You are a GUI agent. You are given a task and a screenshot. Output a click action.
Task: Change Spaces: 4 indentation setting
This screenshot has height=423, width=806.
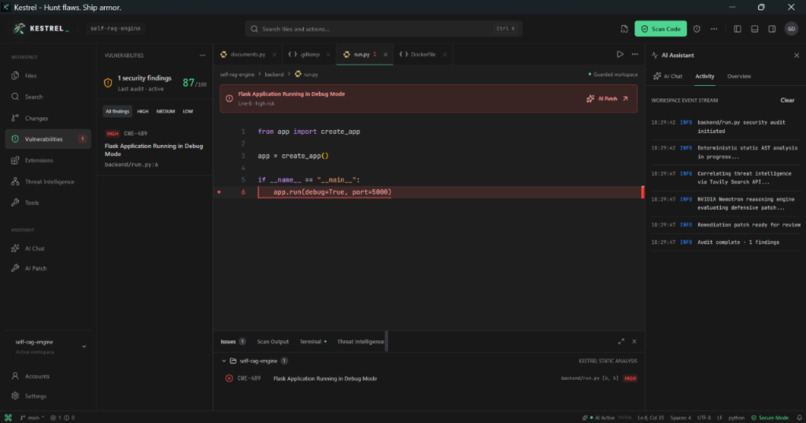click(681, 417)
